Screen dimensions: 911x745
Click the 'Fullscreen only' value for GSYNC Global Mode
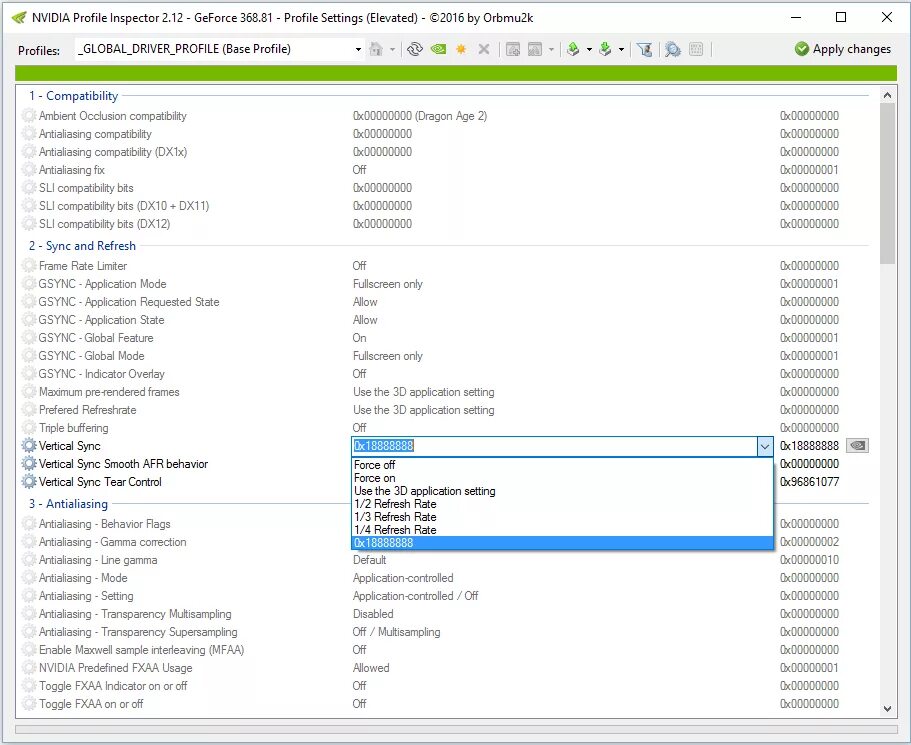tap(388, 356)
